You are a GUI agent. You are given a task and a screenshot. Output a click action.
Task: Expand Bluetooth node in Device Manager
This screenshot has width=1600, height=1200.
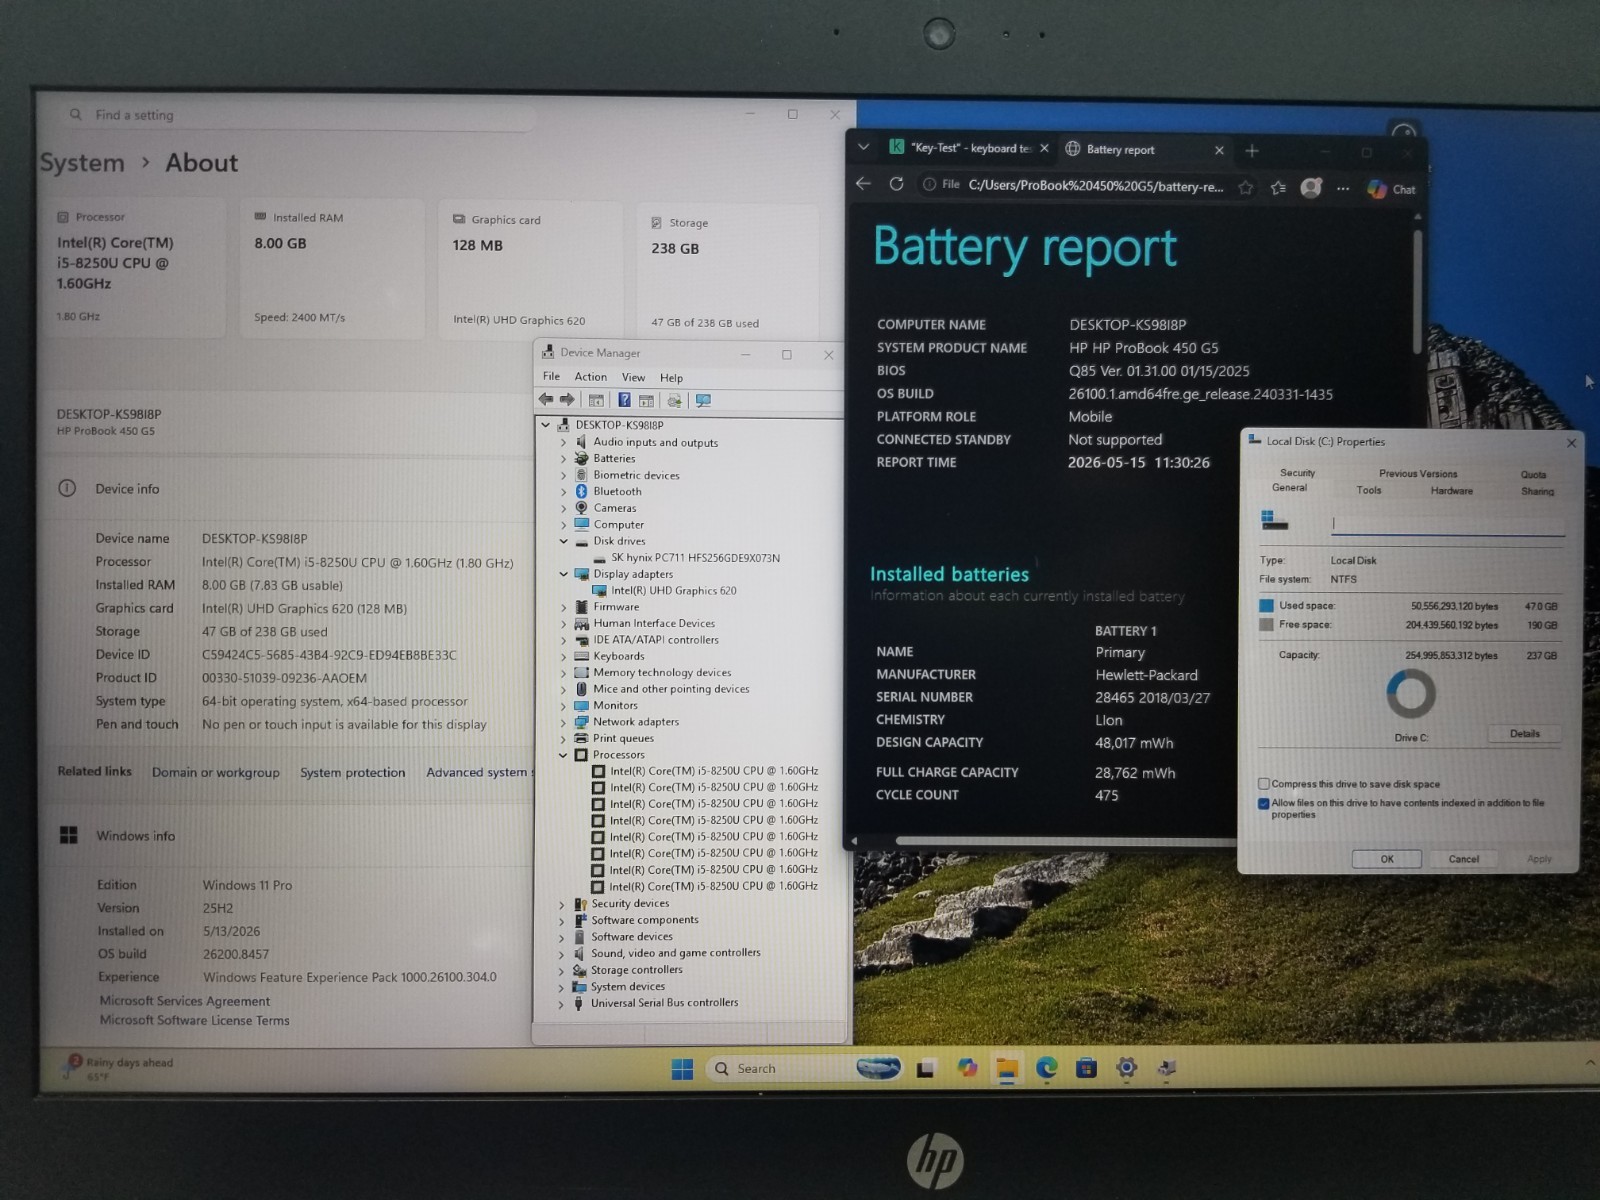click(563, 491)
